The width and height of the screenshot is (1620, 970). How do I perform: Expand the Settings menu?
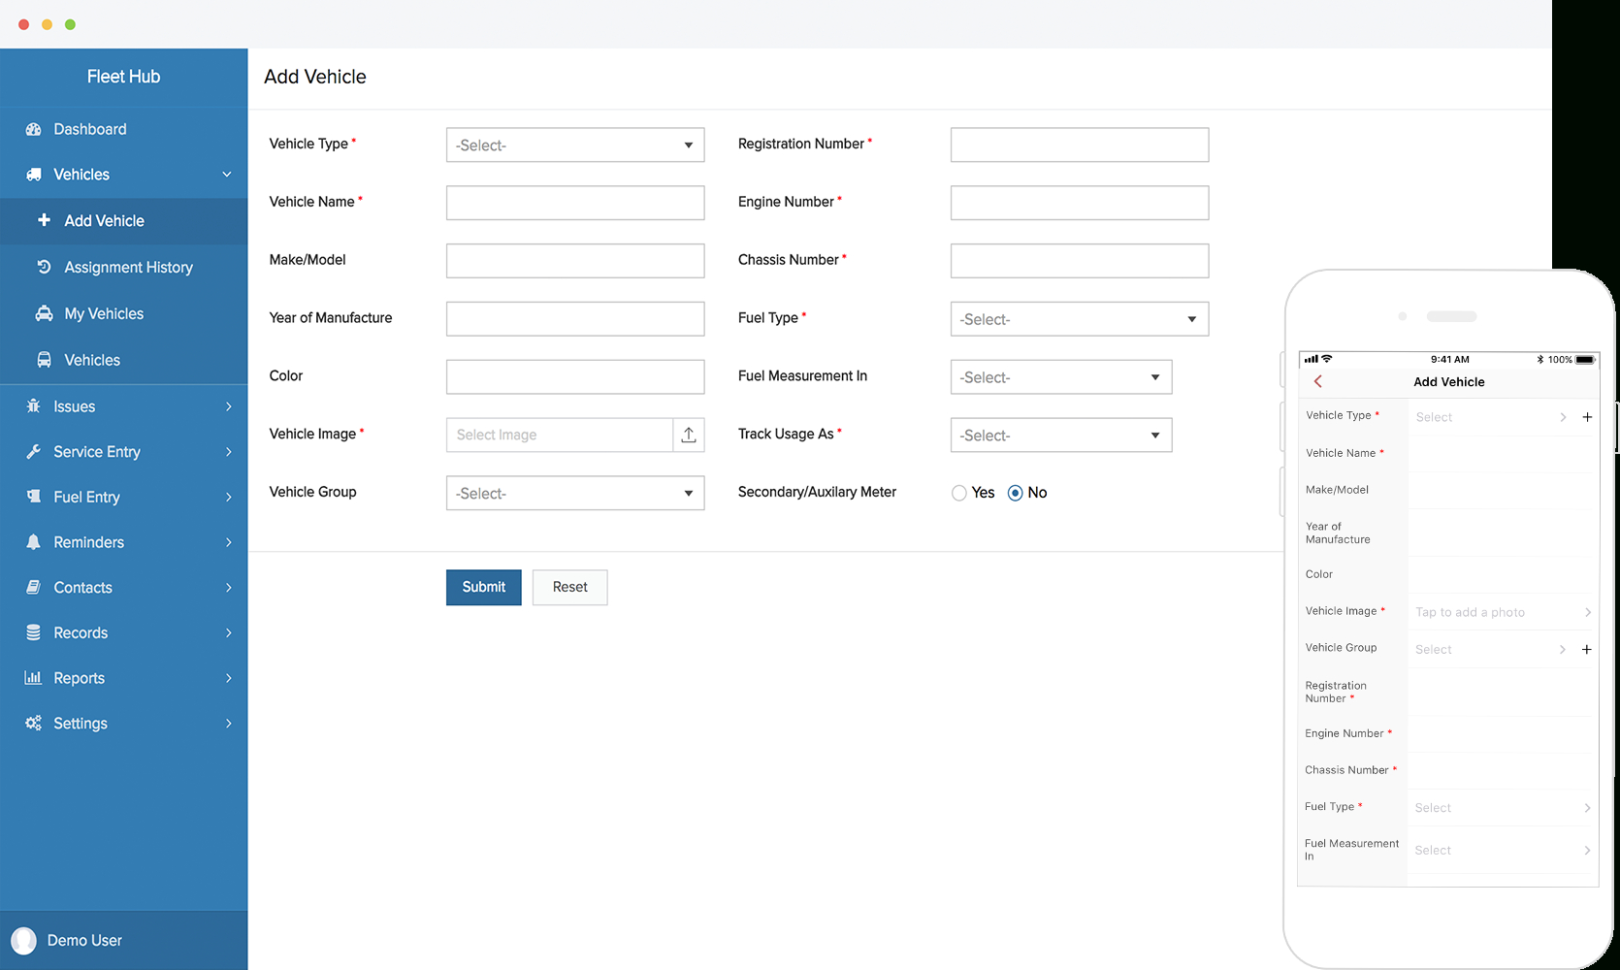tap(80, 722)
